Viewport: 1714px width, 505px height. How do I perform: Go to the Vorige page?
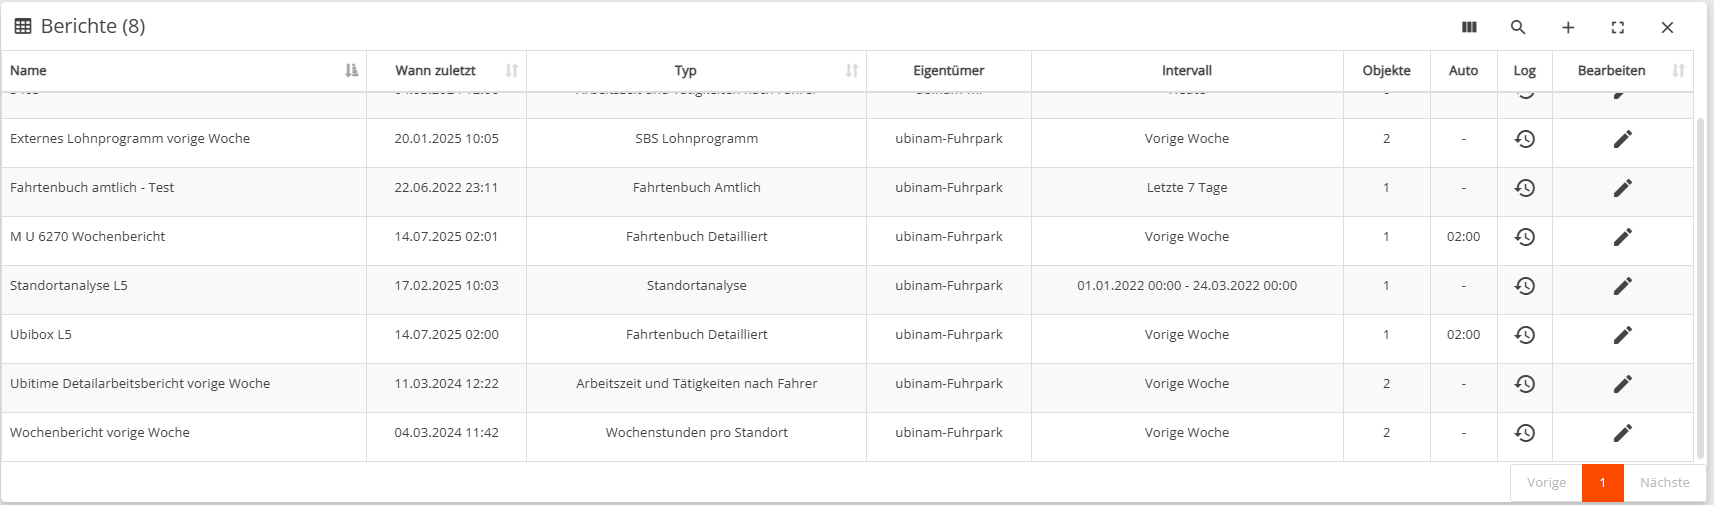pyautogui.click(x=1546, y=482)
